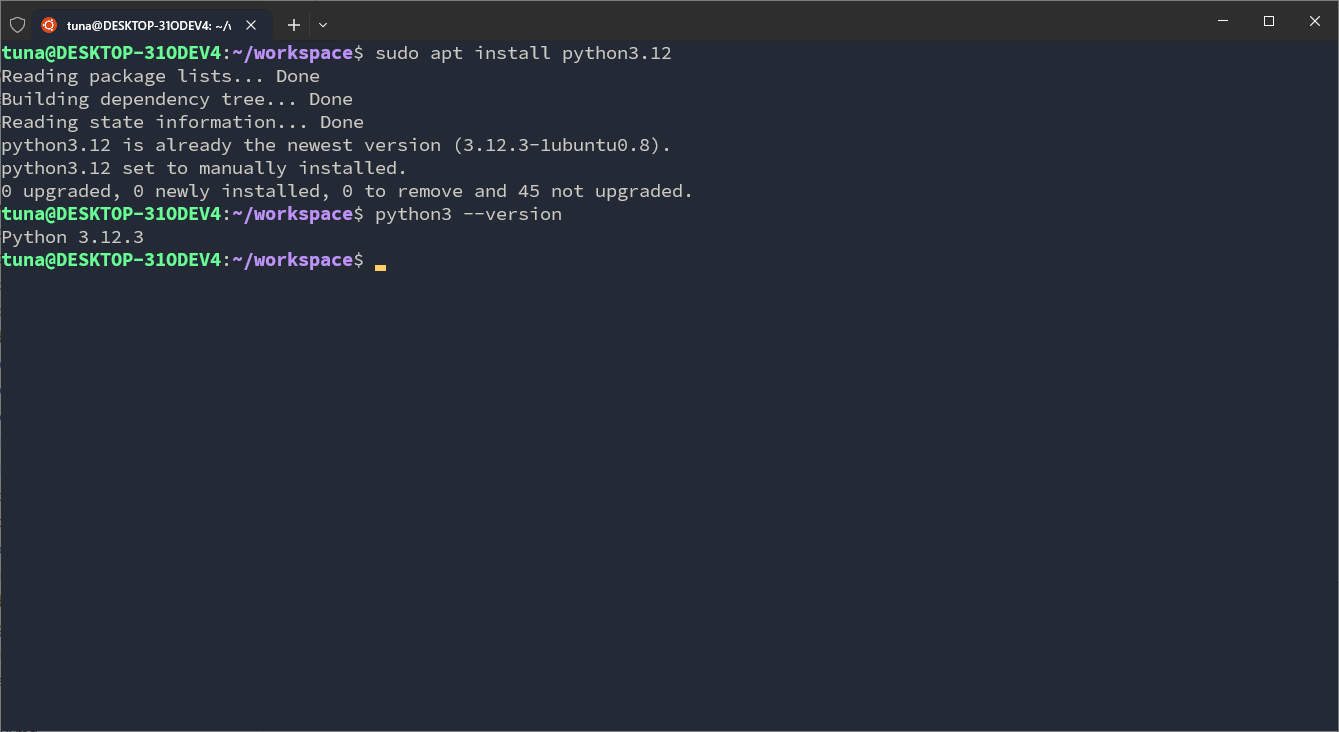1339x732 pixels.
Task: Close the terminal window
Action: 1315,21
